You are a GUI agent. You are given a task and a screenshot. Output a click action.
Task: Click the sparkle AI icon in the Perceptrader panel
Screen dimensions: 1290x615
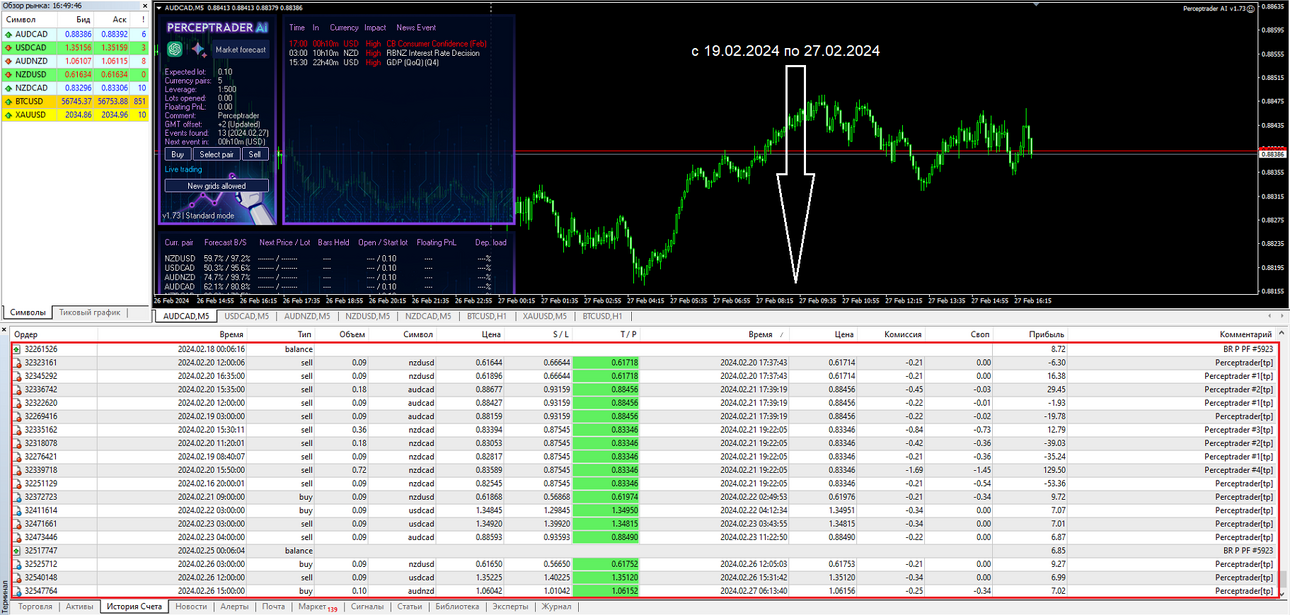[196, 48]
